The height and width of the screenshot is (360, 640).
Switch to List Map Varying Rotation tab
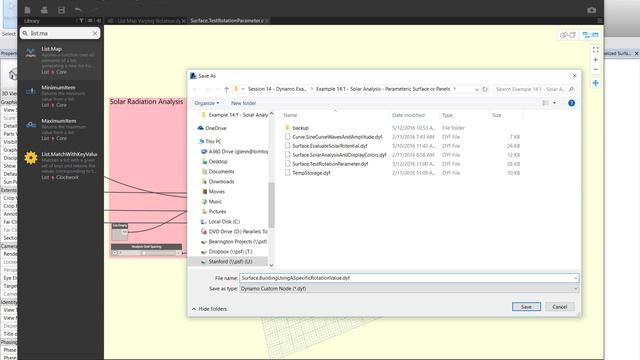(x=144, y=20)
